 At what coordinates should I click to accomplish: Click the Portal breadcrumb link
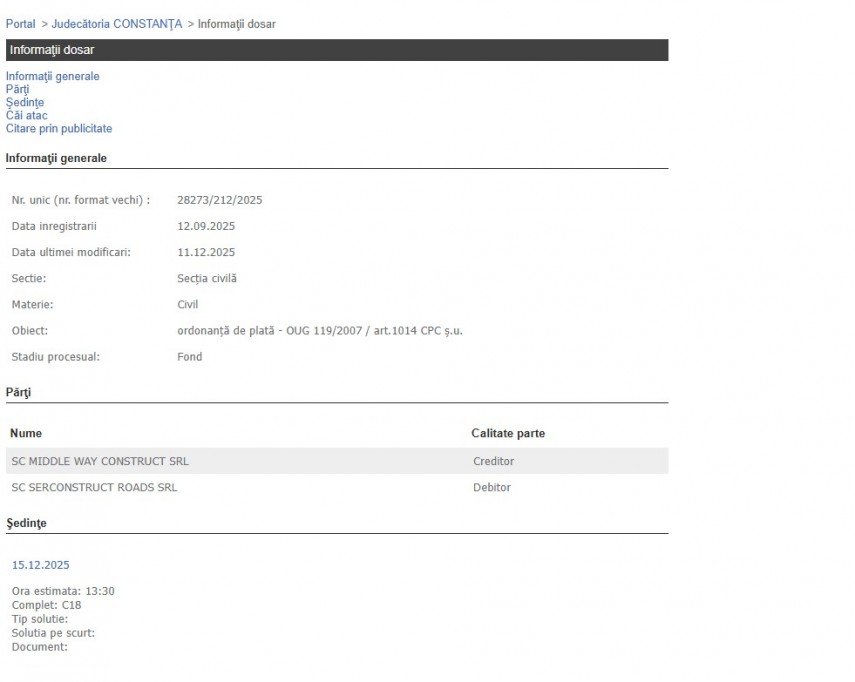pyautogui.click(x=20, y=24)
